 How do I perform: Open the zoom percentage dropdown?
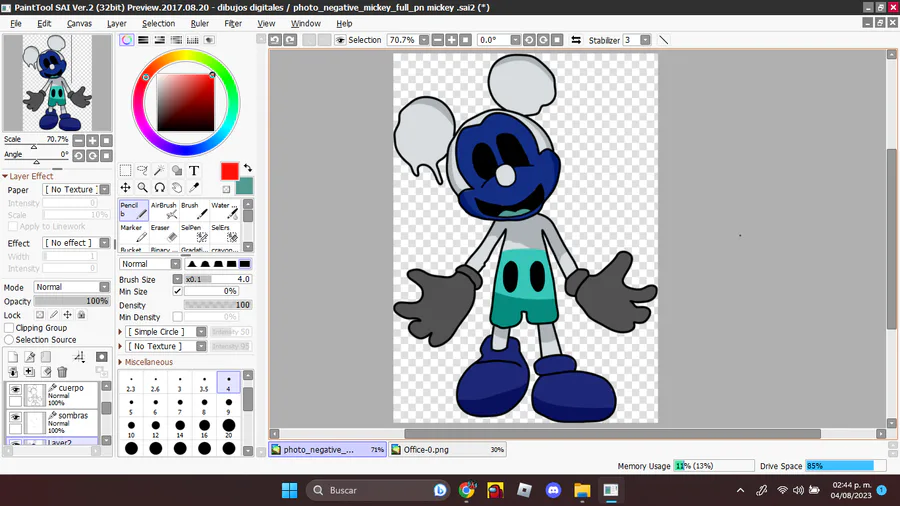pos(424,40)
